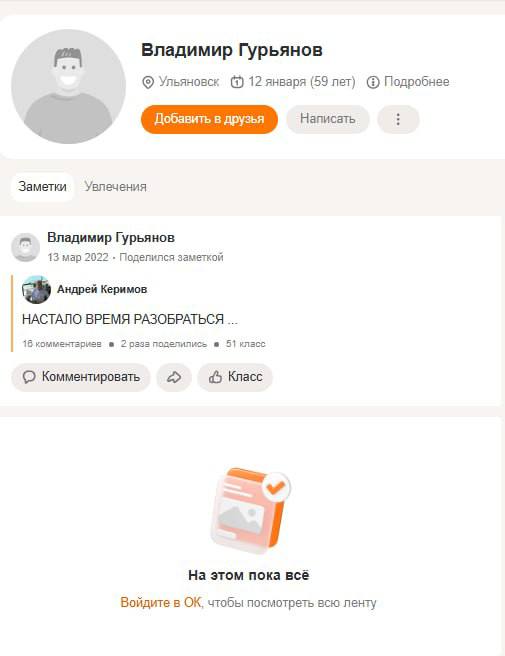
Task: Click Андрей Керимов's avatar photo
Action: 36,290
